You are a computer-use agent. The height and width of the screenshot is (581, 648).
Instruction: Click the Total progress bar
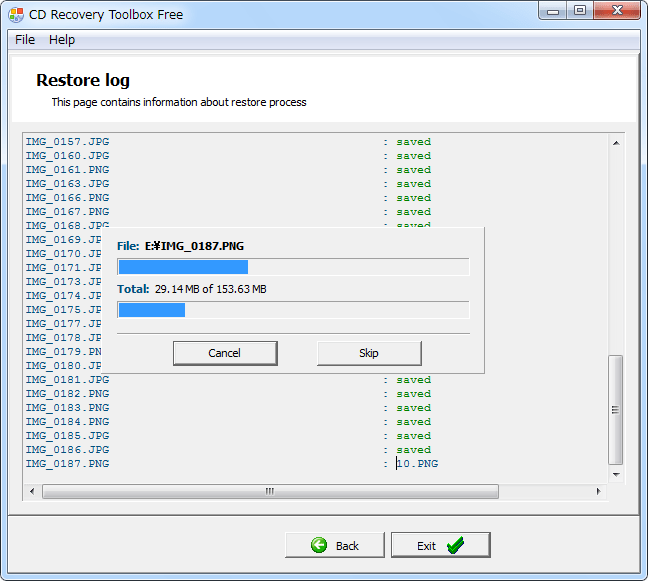(293, 310)
